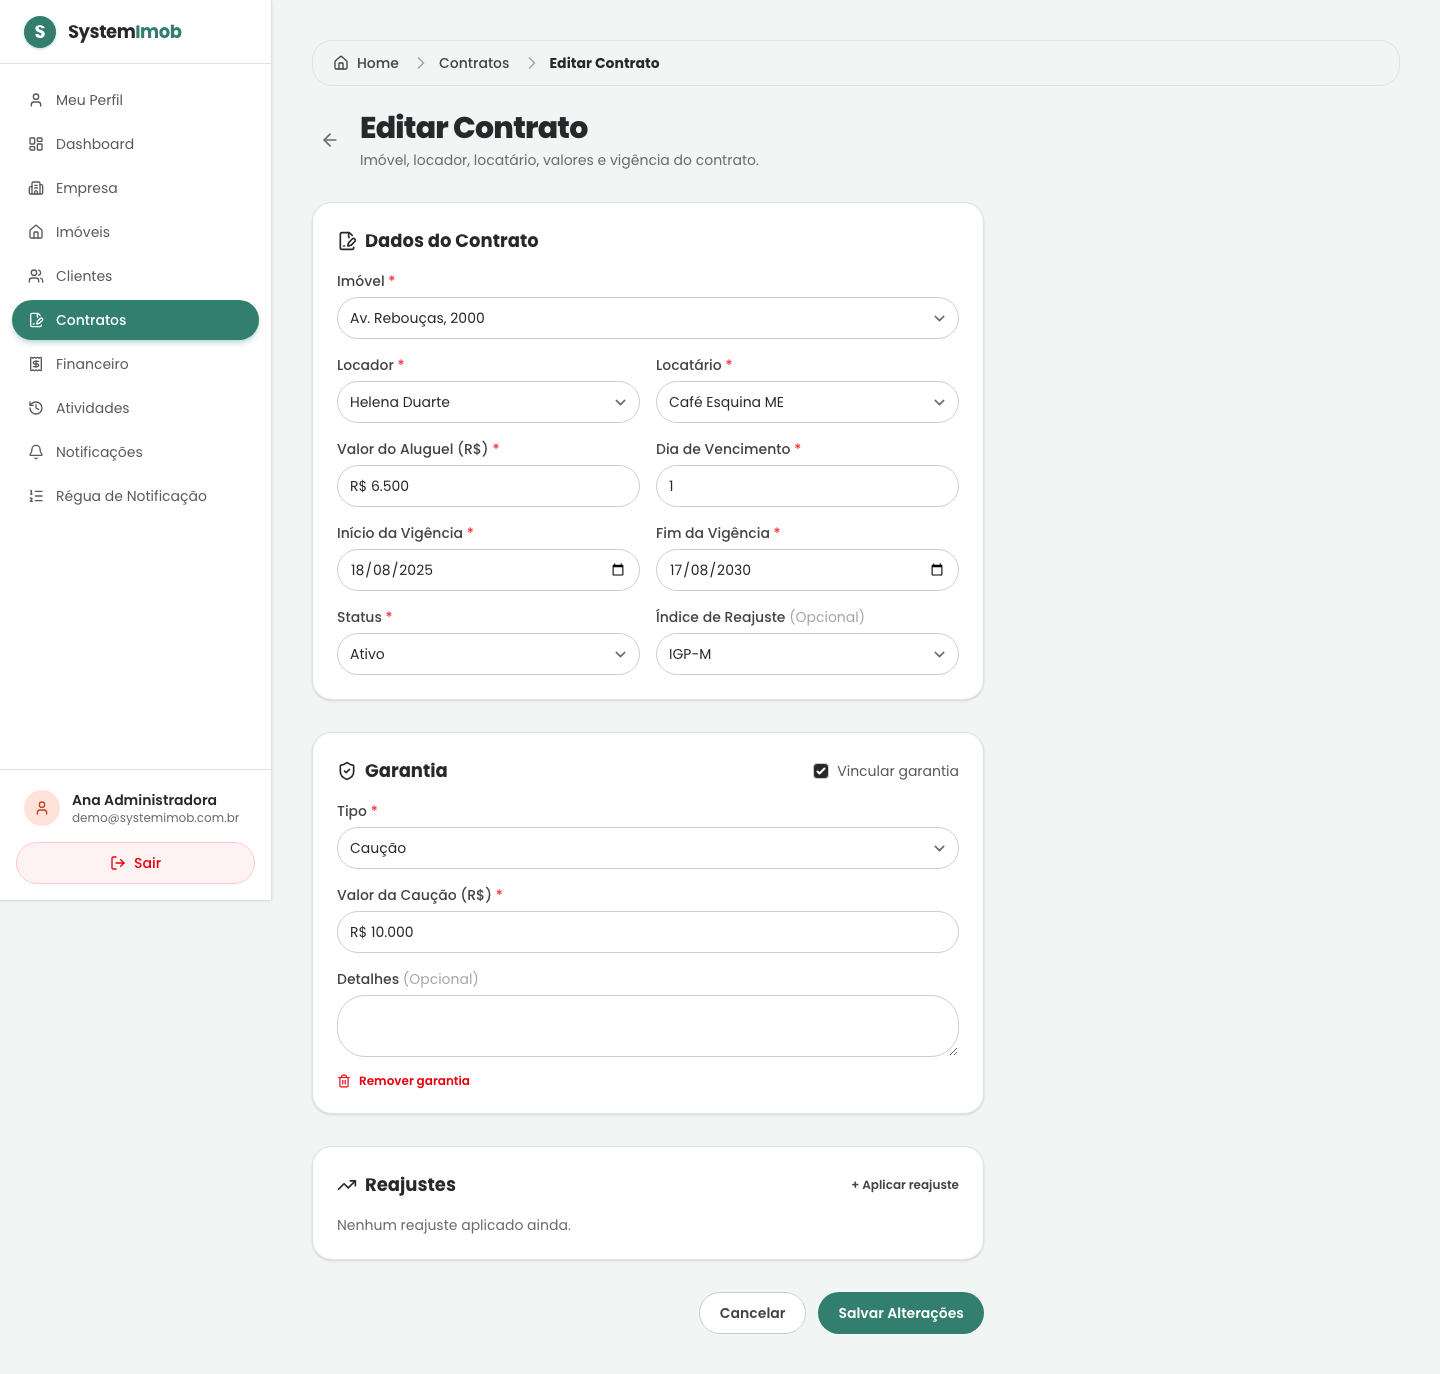Click the Empresa building icon
This screenshot has width=1440, height=1374.
[36, 188]
